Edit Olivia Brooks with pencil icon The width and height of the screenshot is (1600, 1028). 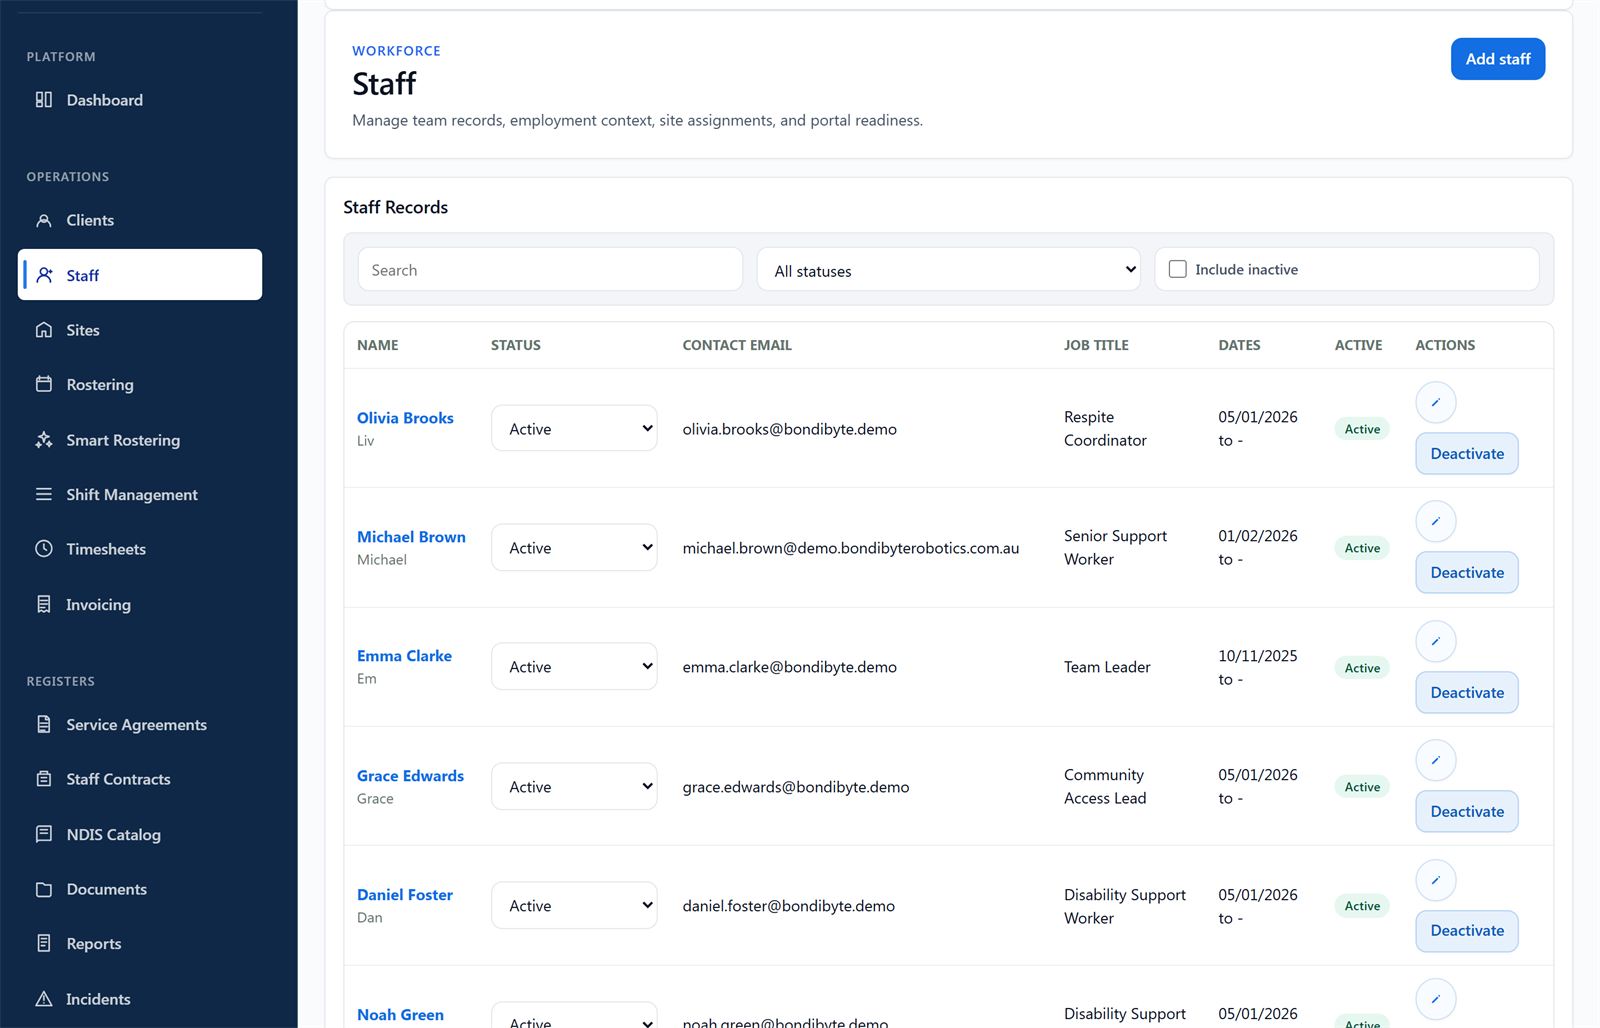[1436, 402]
